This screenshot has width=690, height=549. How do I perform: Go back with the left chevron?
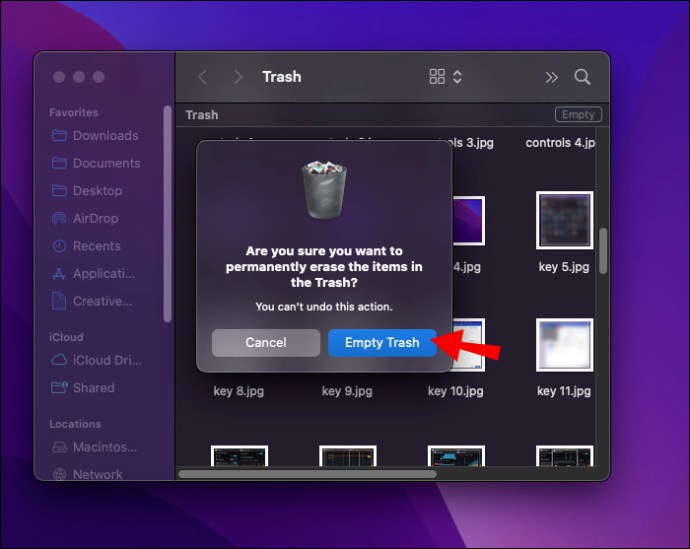(x=202, y=77)
